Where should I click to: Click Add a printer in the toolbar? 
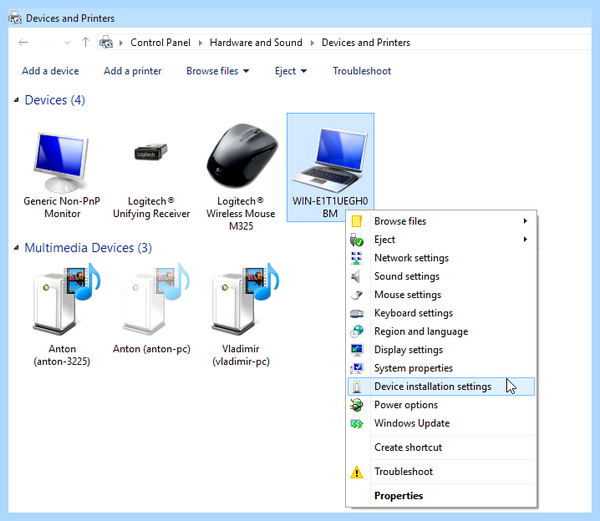pyautogui.click(x=132, y=71)
